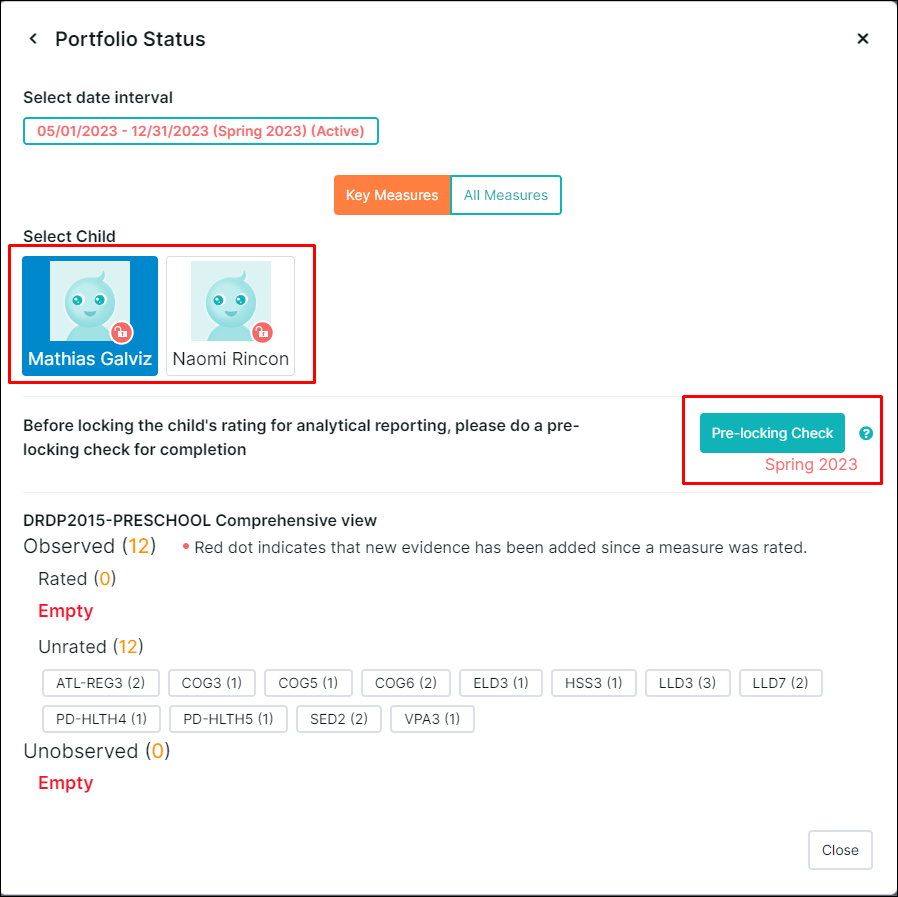898x897 pixels.
Task: Click the back arrow beside Portfolio Status
Action: (x=33, y=39)
